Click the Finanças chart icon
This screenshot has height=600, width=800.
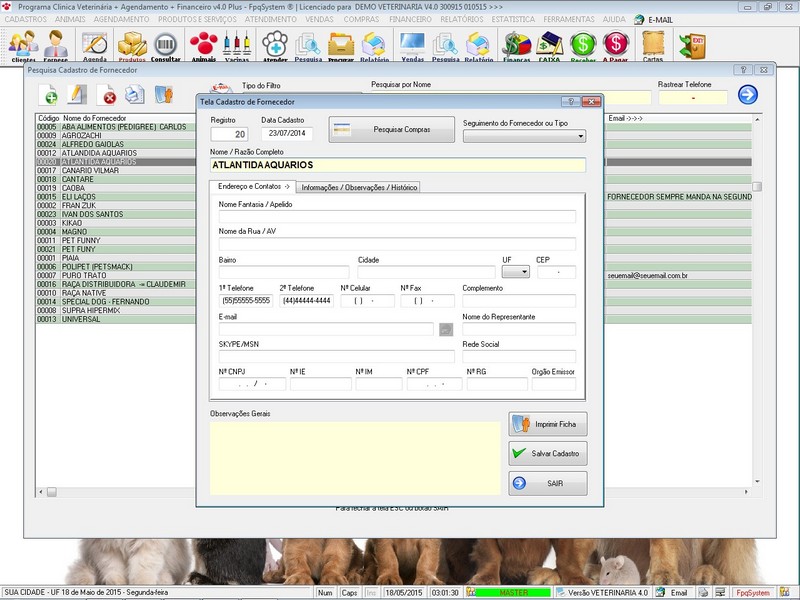[x=516, y=45]
